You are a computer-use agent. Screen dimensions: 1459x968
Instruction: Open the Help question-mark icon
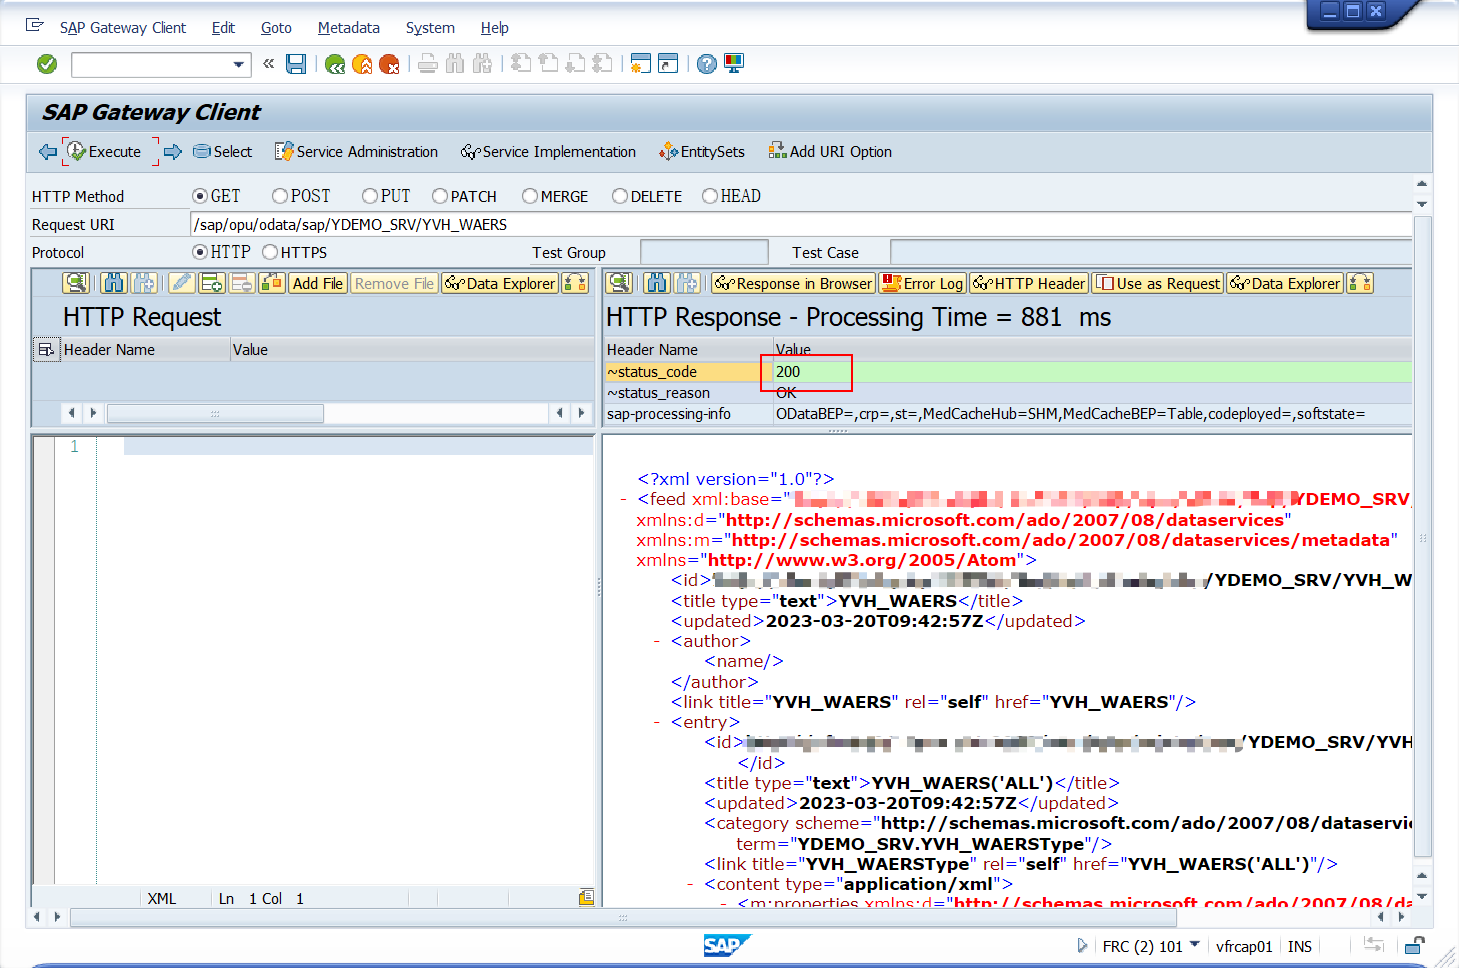pos(706,63)
